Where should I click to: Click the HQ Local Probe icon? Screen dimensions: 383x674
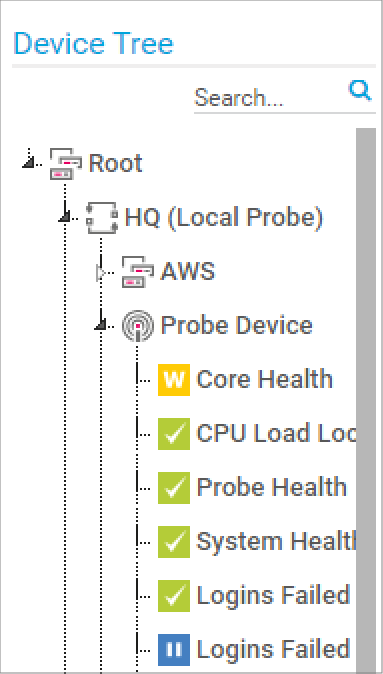coord(101,218)
